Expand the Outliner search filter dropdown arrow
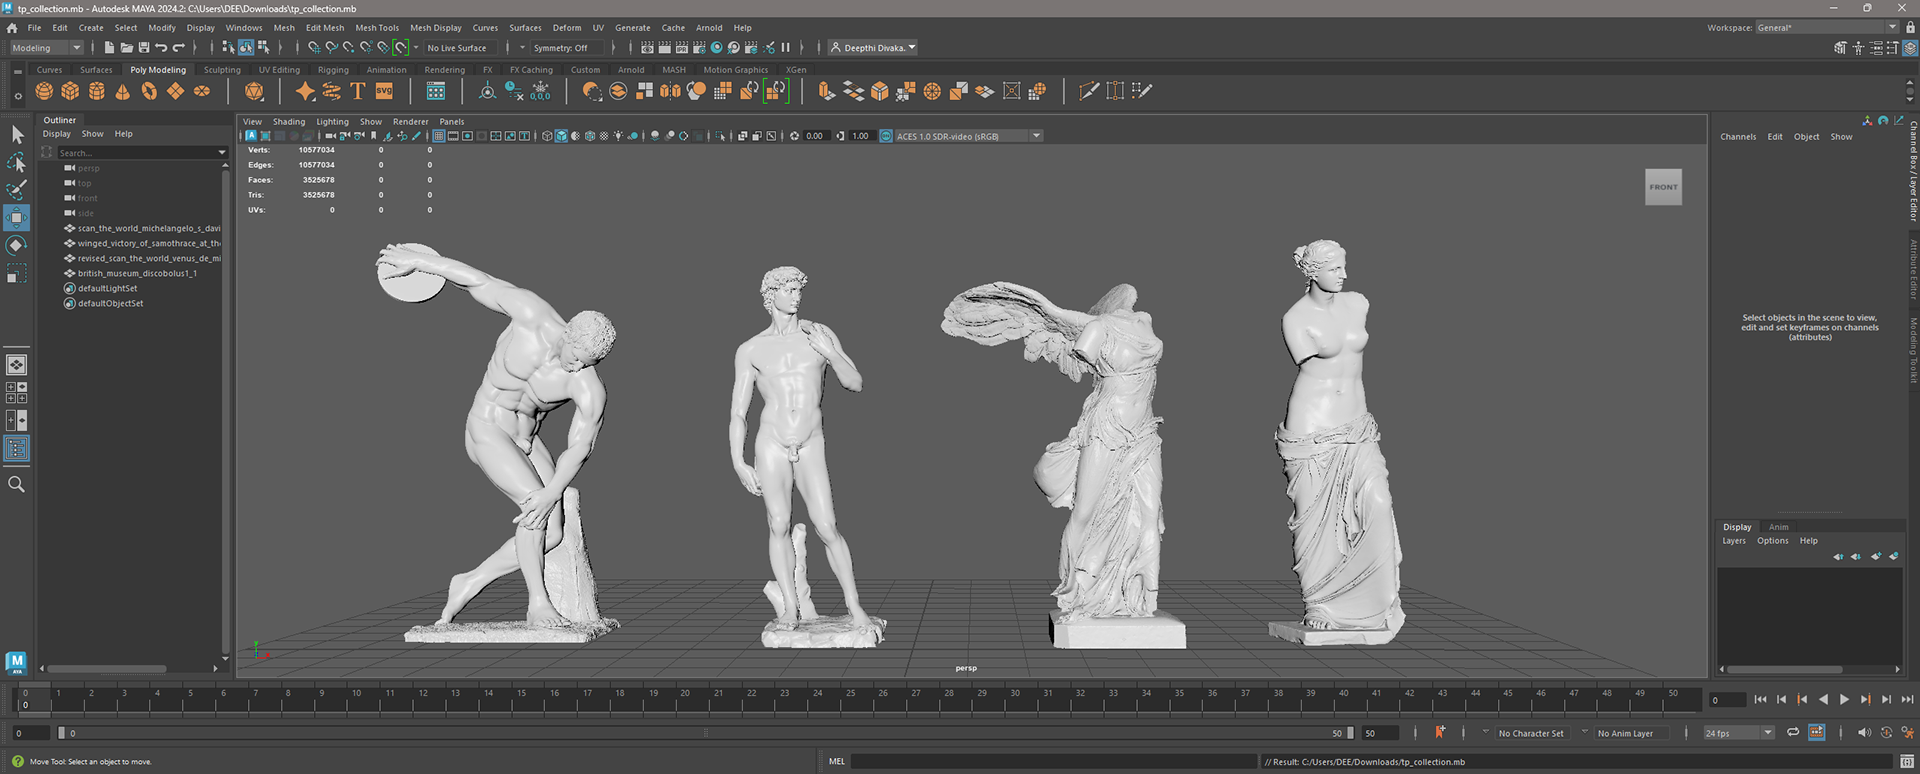 (222, 153)
